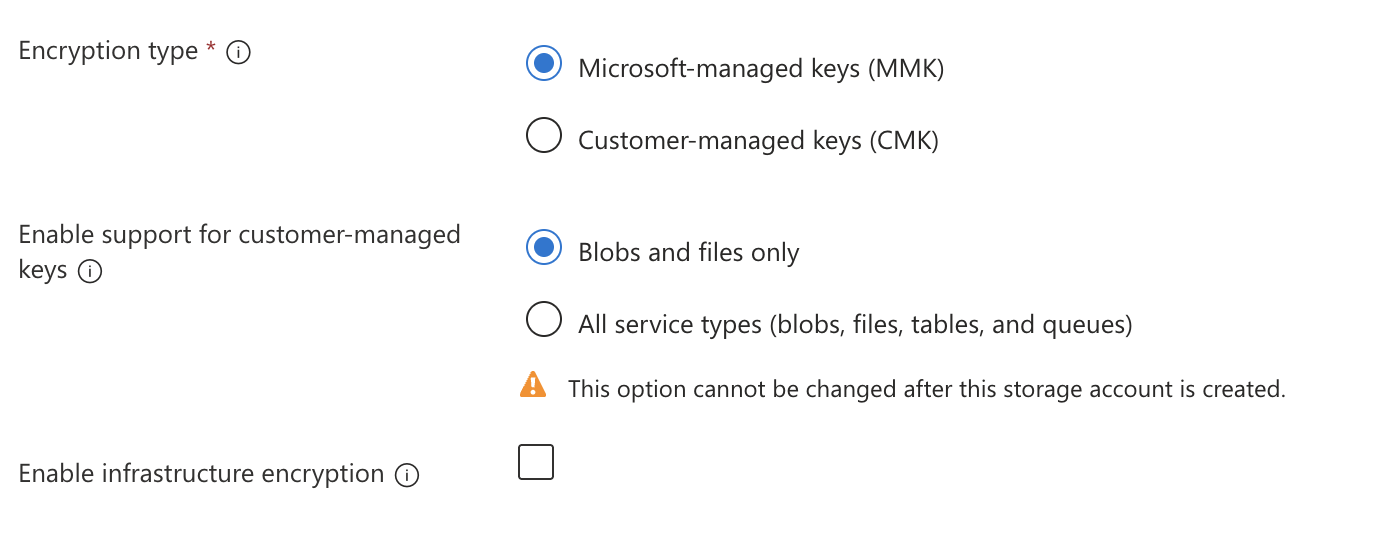Enable the infrastructure encryption checkbox
Image resolution: width=1374 pixels, height=540 pixels.
coord(536,462)
